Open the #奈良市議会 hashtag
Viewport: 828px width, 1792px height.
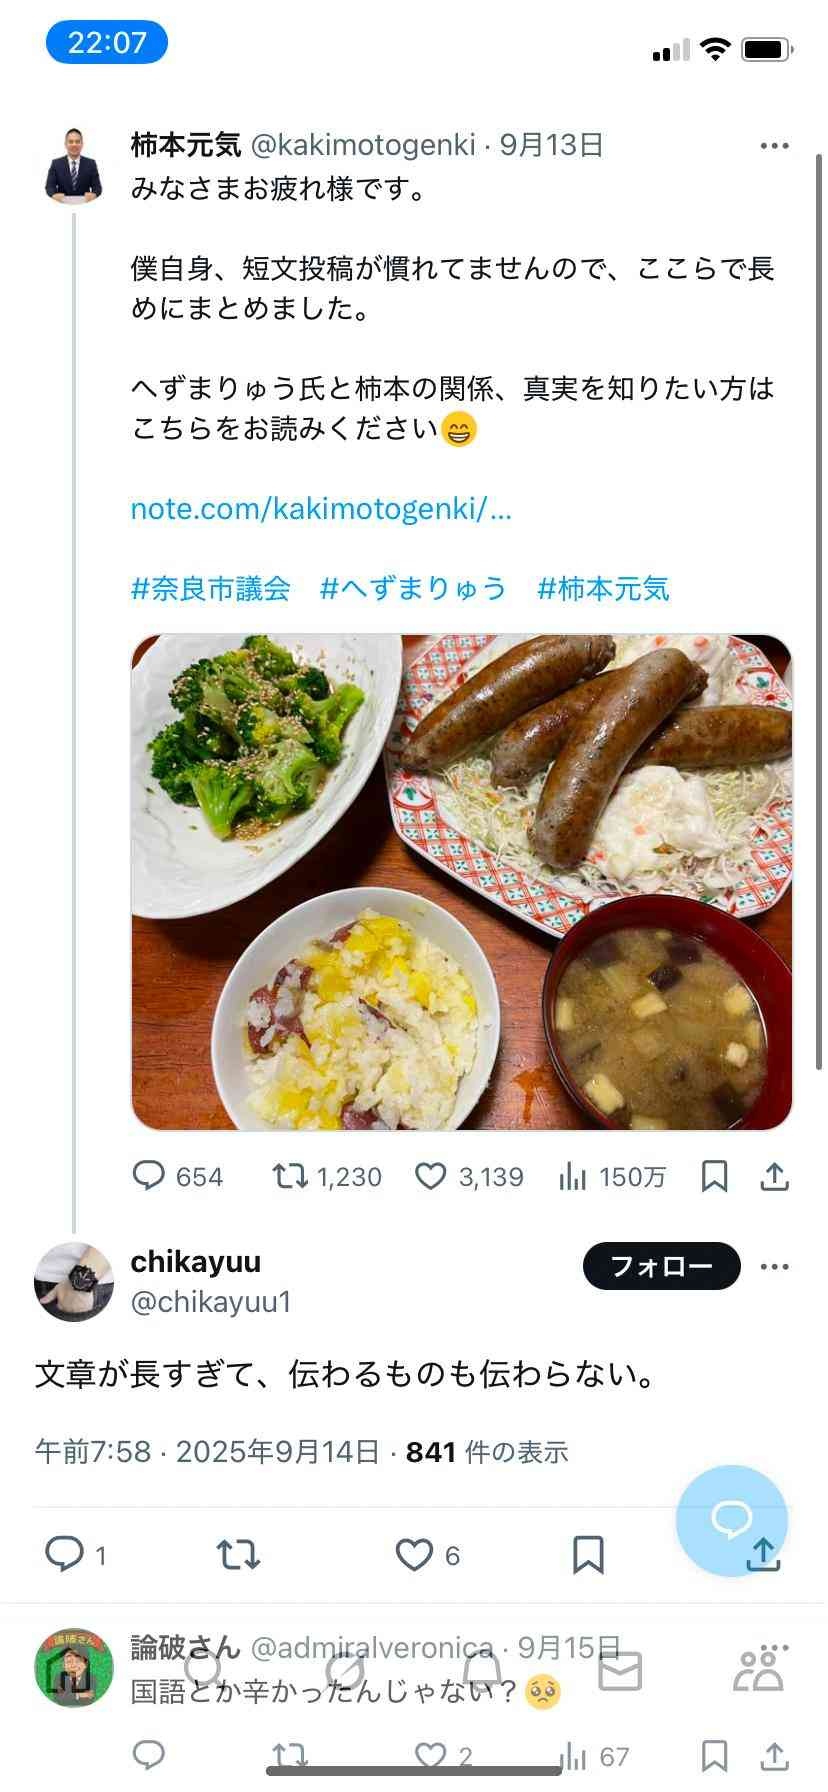pyautogui.click(x=210, y=589)
